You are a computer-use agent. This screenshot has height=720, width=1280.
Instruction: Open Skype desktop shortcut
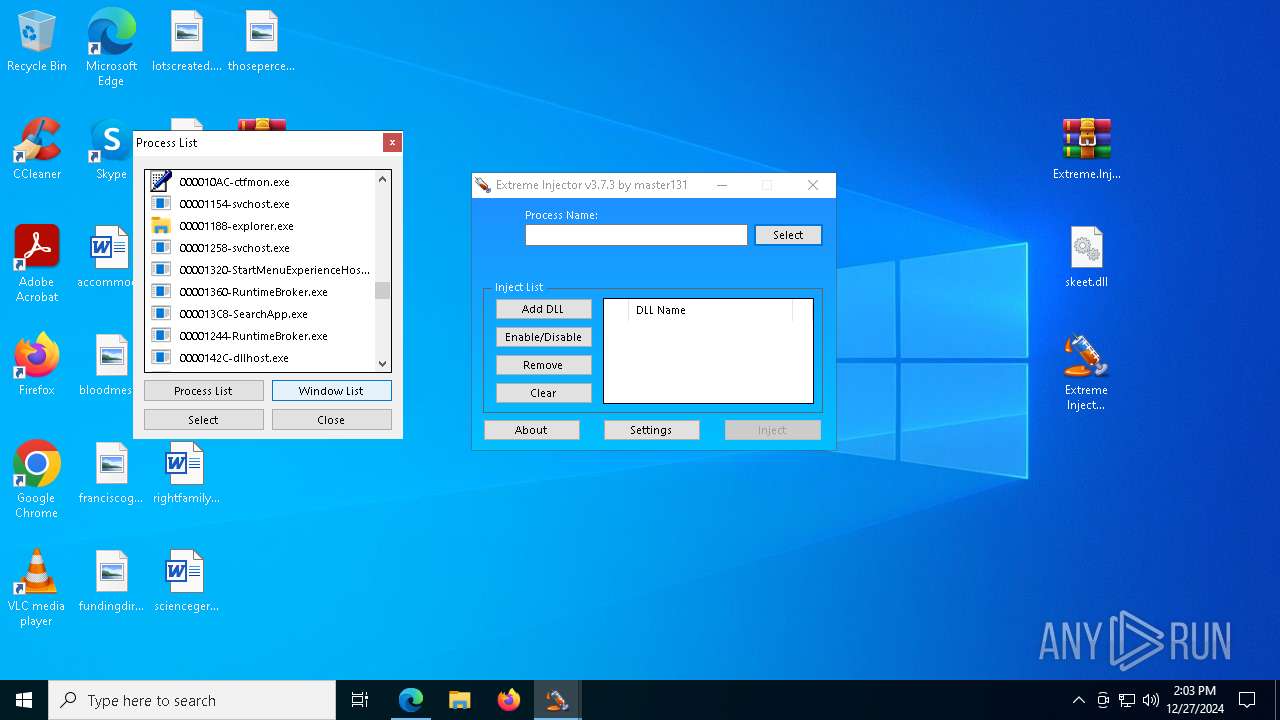(x=110, y=150)
